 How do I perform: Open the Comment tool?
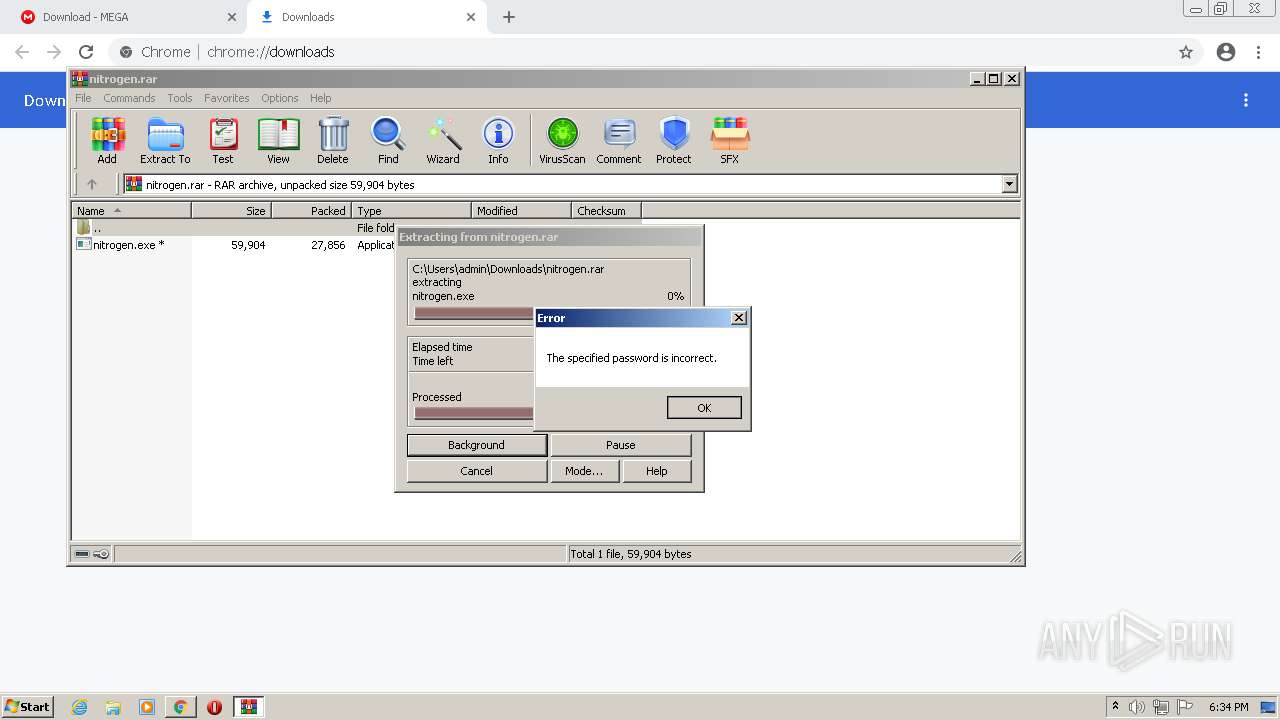[x=619, y=140]
